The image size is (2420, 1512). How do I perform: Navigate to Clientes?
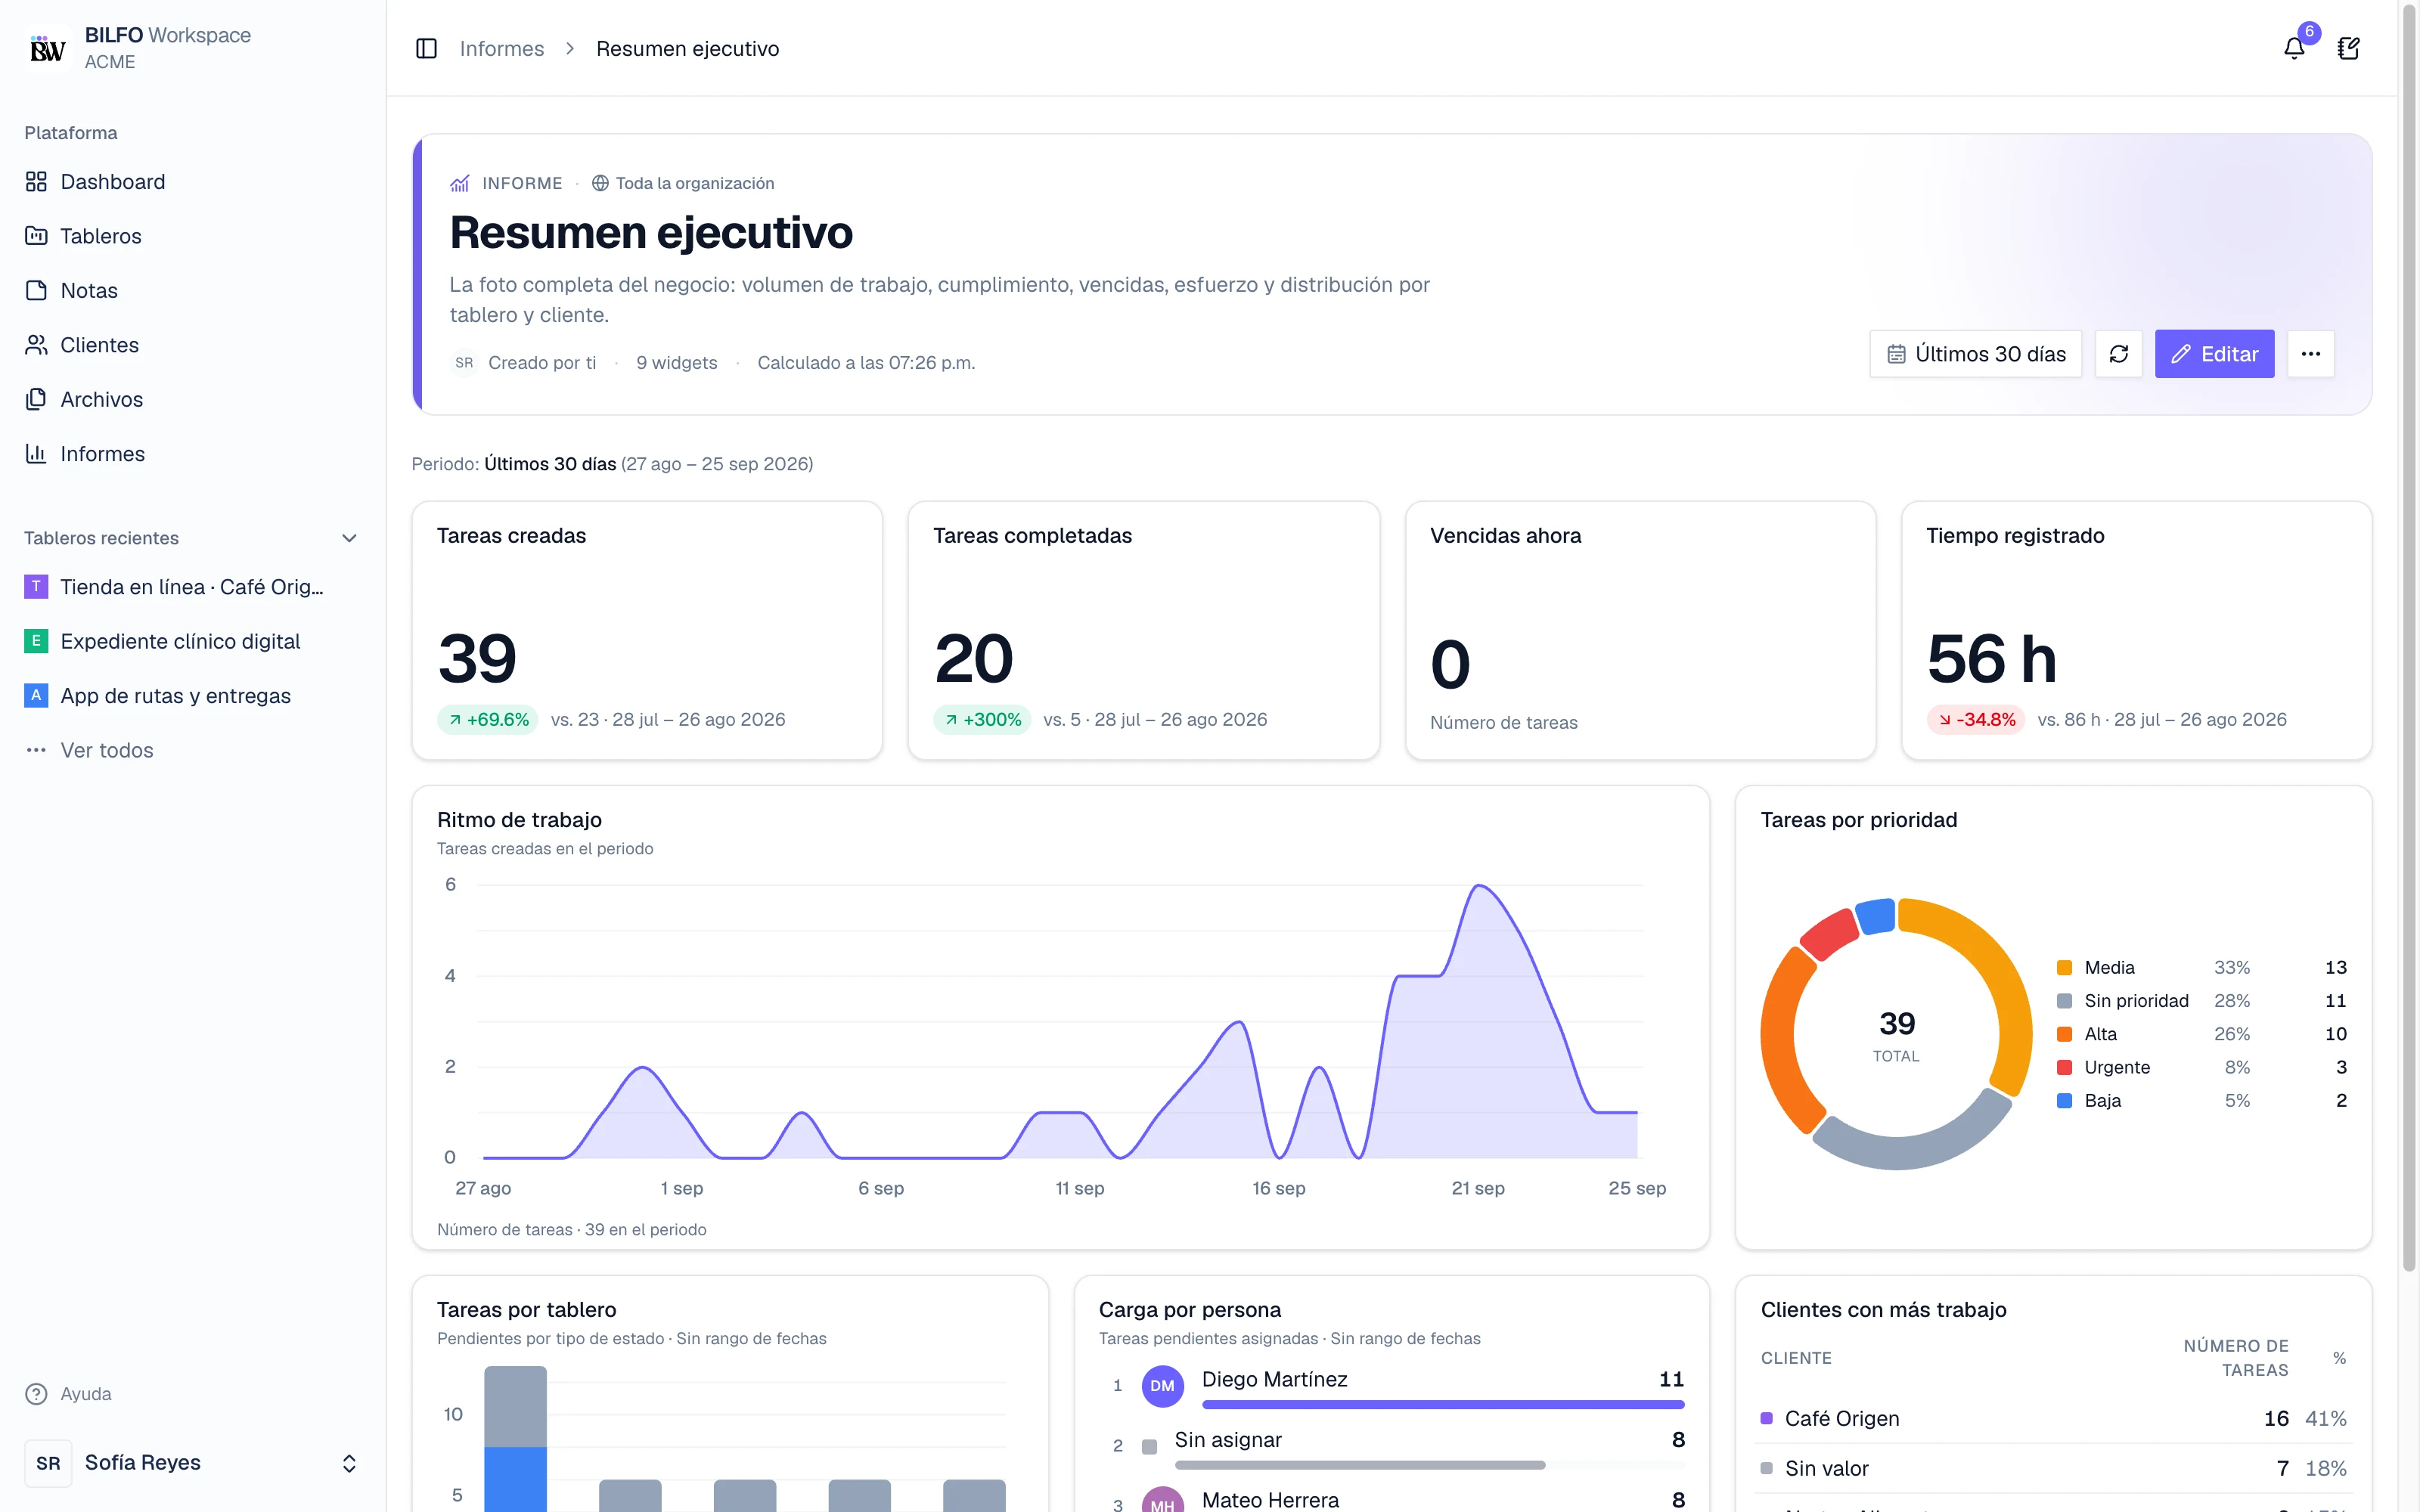(x=193, y=345)
